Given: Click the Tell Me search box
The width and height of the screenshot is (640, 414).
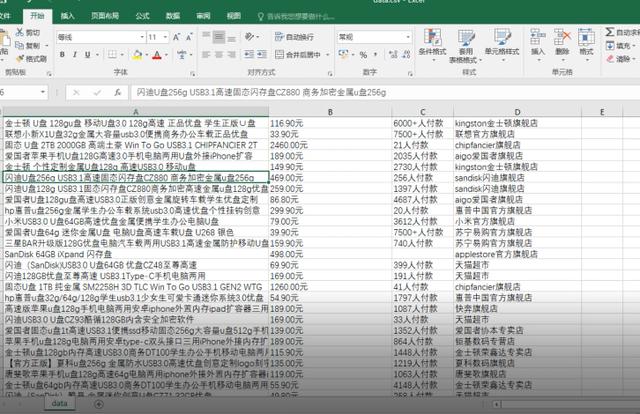Looking at the screenshot, I should [296, 17].
